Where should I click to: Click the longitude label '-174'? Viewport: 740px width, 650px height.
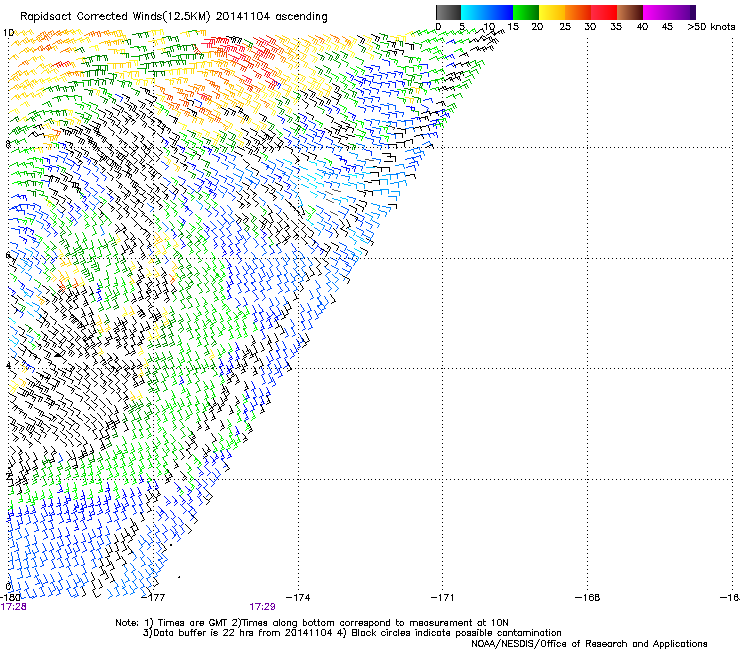coord(298,598)
